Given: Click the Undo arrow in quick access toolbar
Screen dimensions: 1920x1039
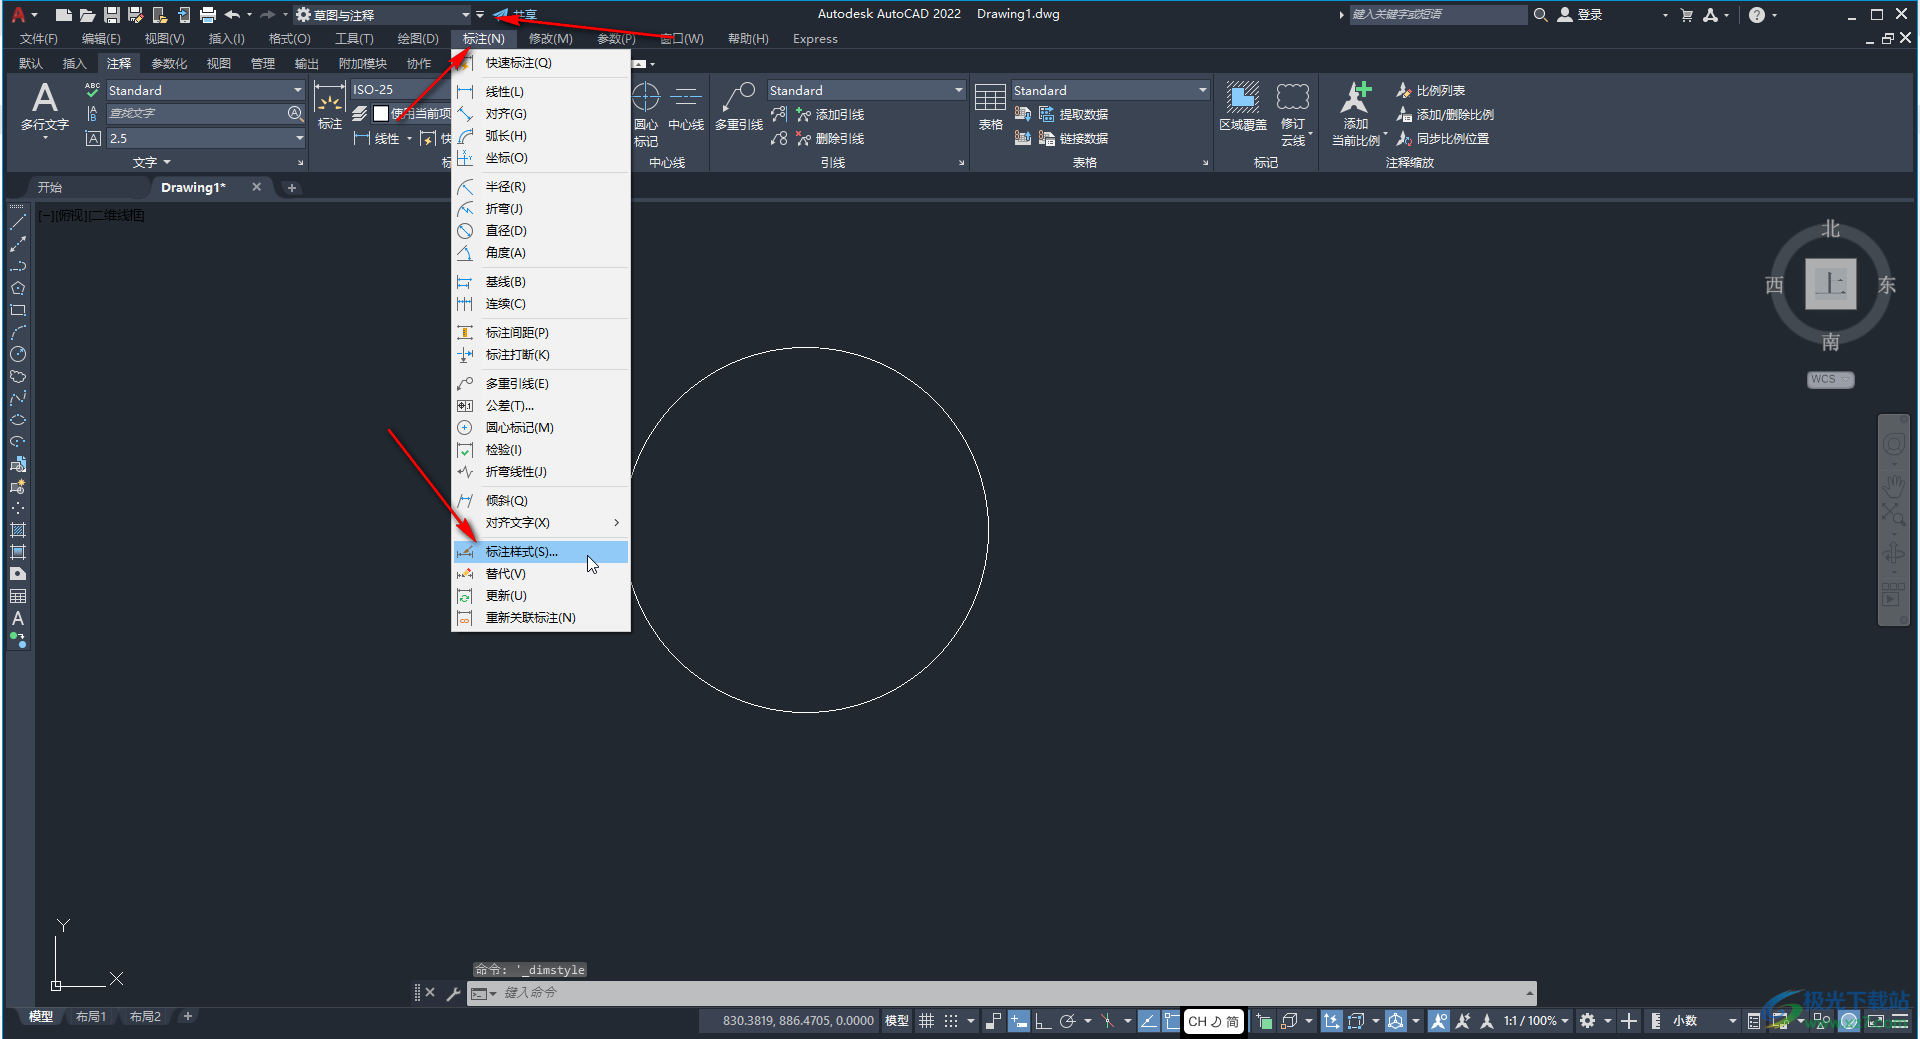Looking at the screenshot, I should 232,15.
